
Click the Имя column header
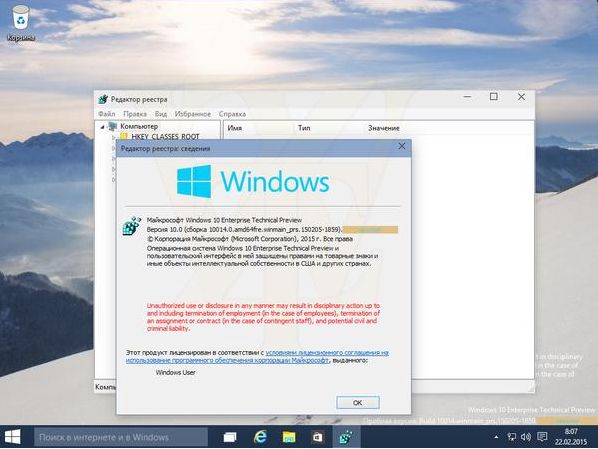click(x=235, y=128)
